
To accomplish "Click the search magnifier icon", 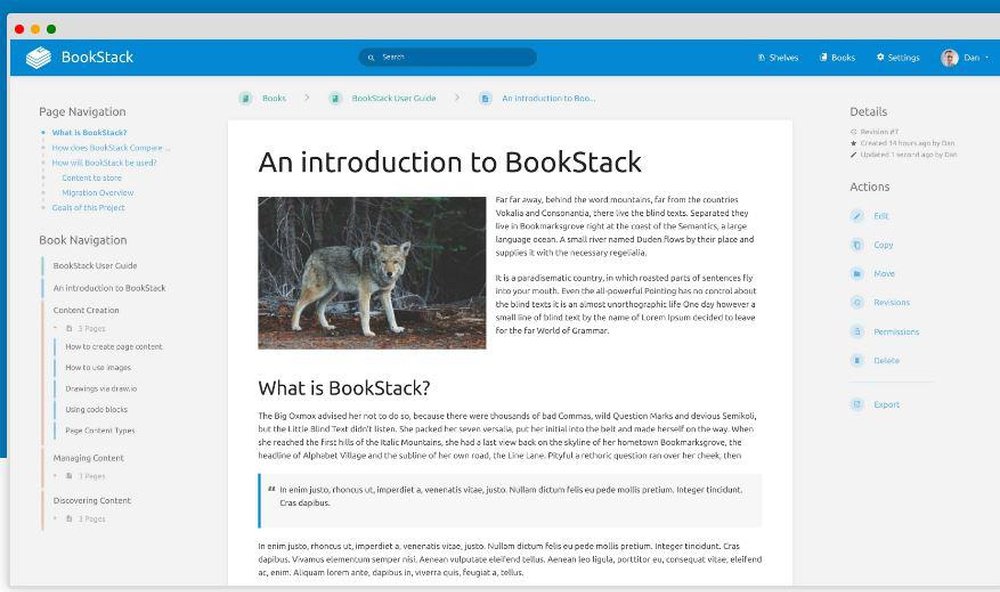I will click(x=371, y=57).
